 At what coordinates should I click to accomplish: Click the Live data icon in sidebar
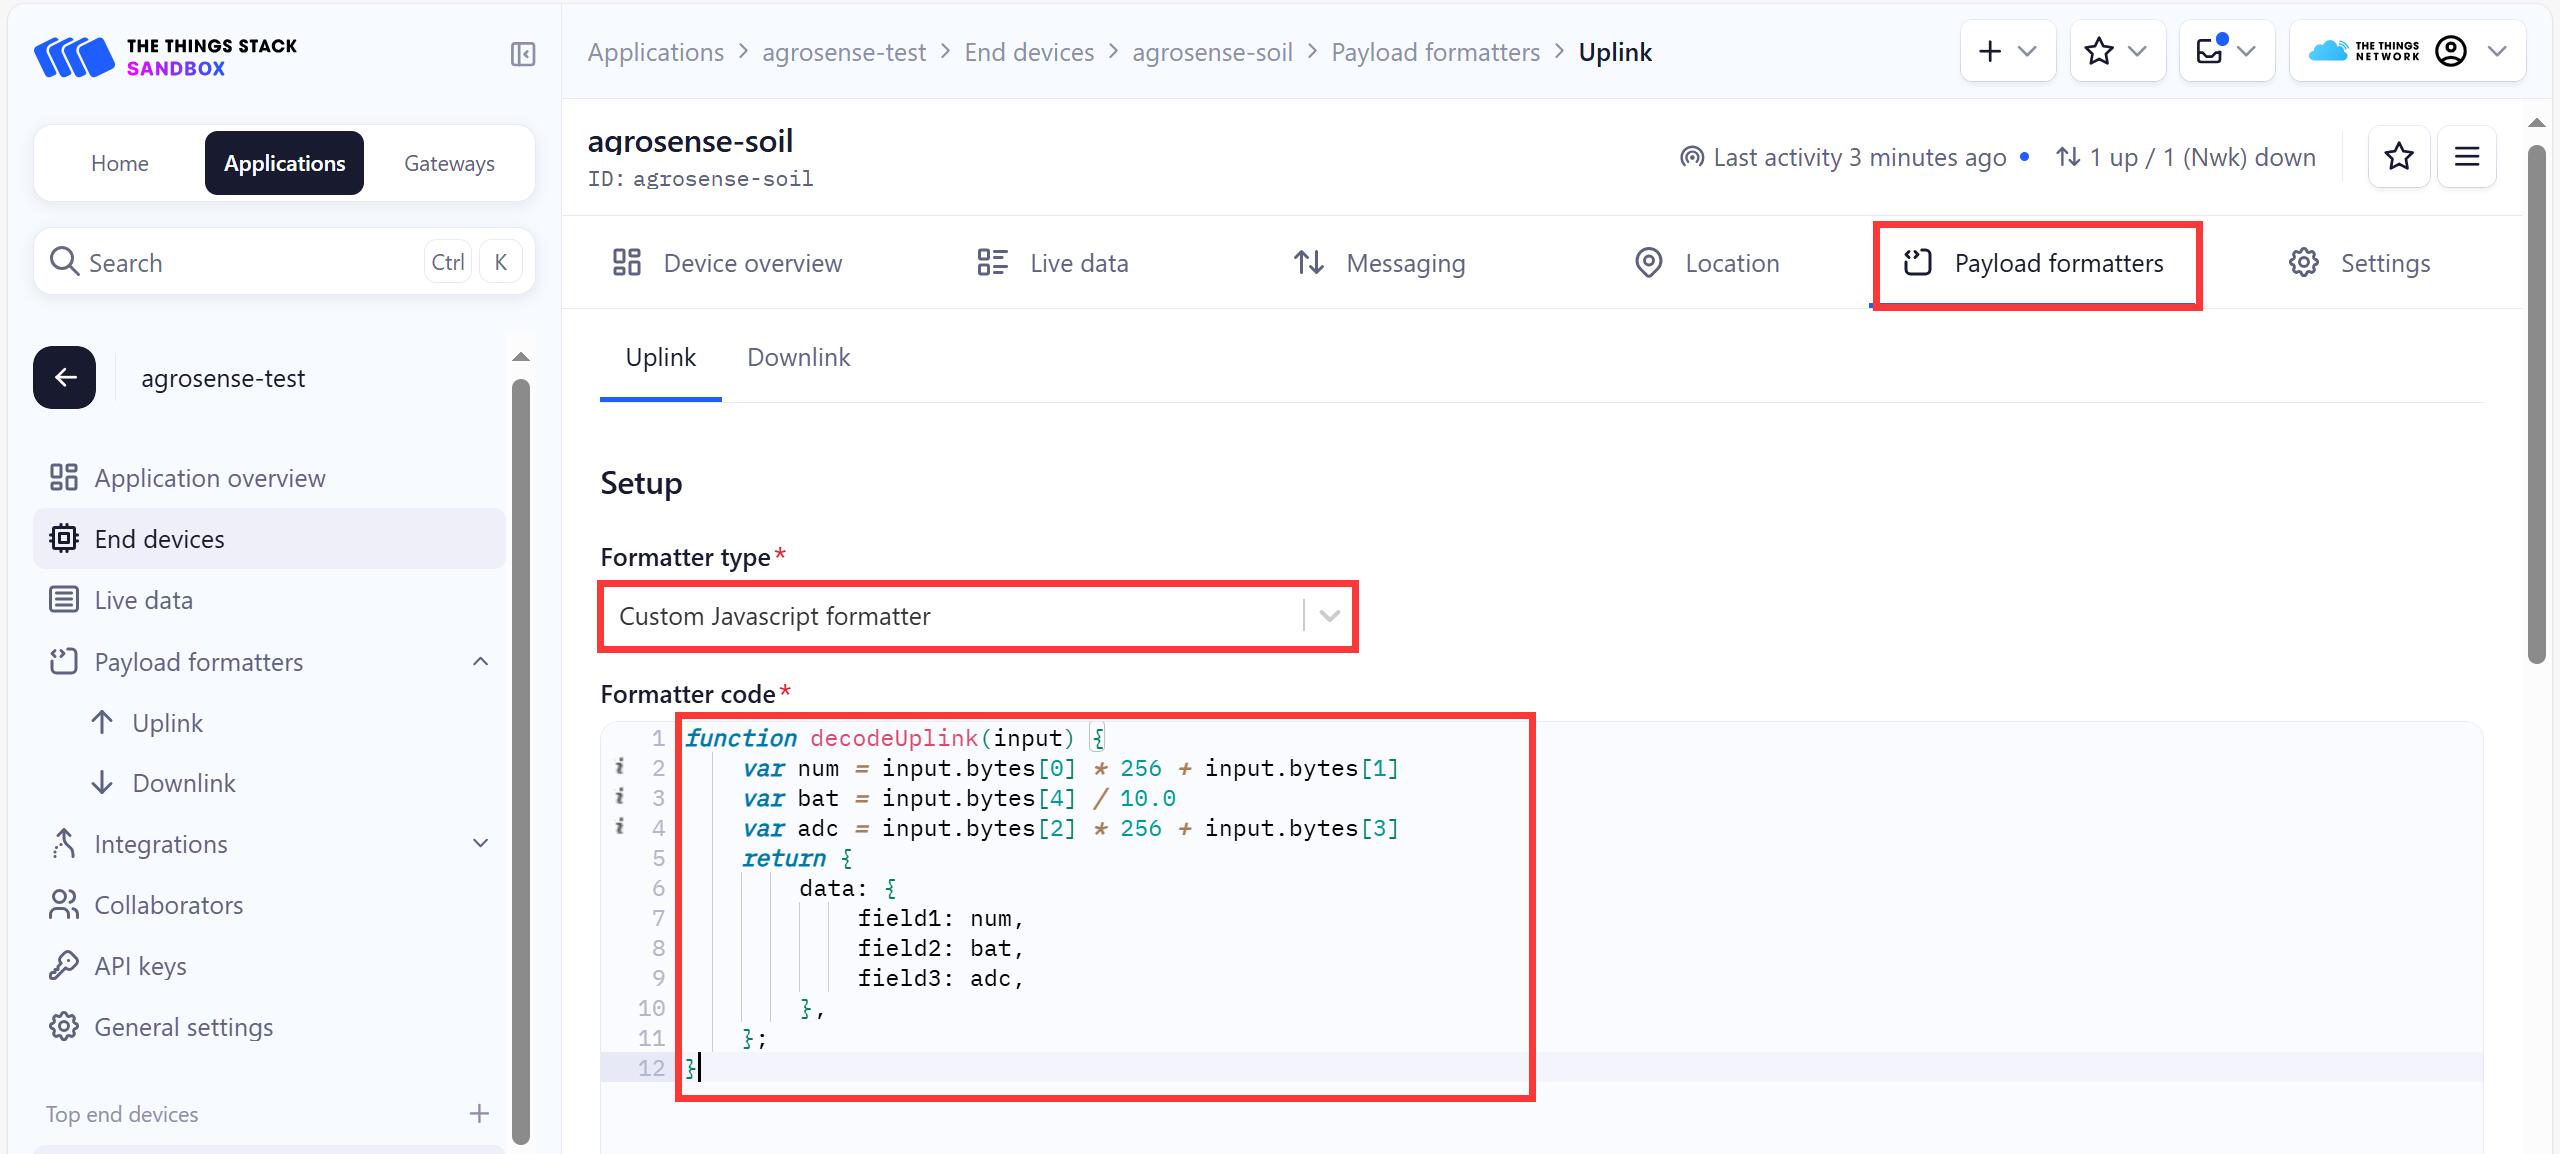point(60,599)
